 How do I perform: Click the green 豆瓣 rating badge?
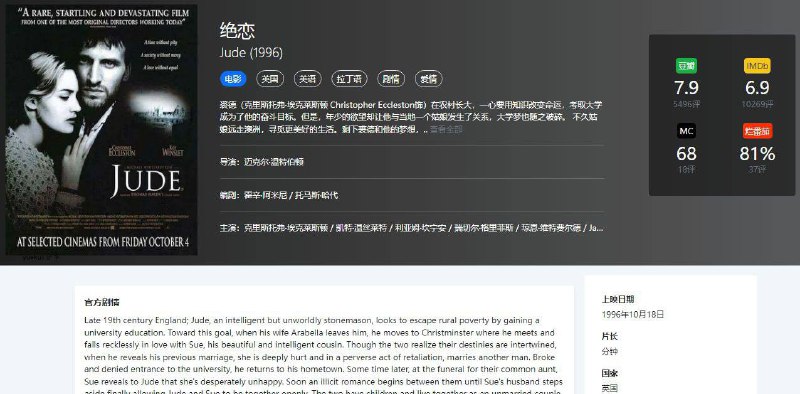click(686, 66)
